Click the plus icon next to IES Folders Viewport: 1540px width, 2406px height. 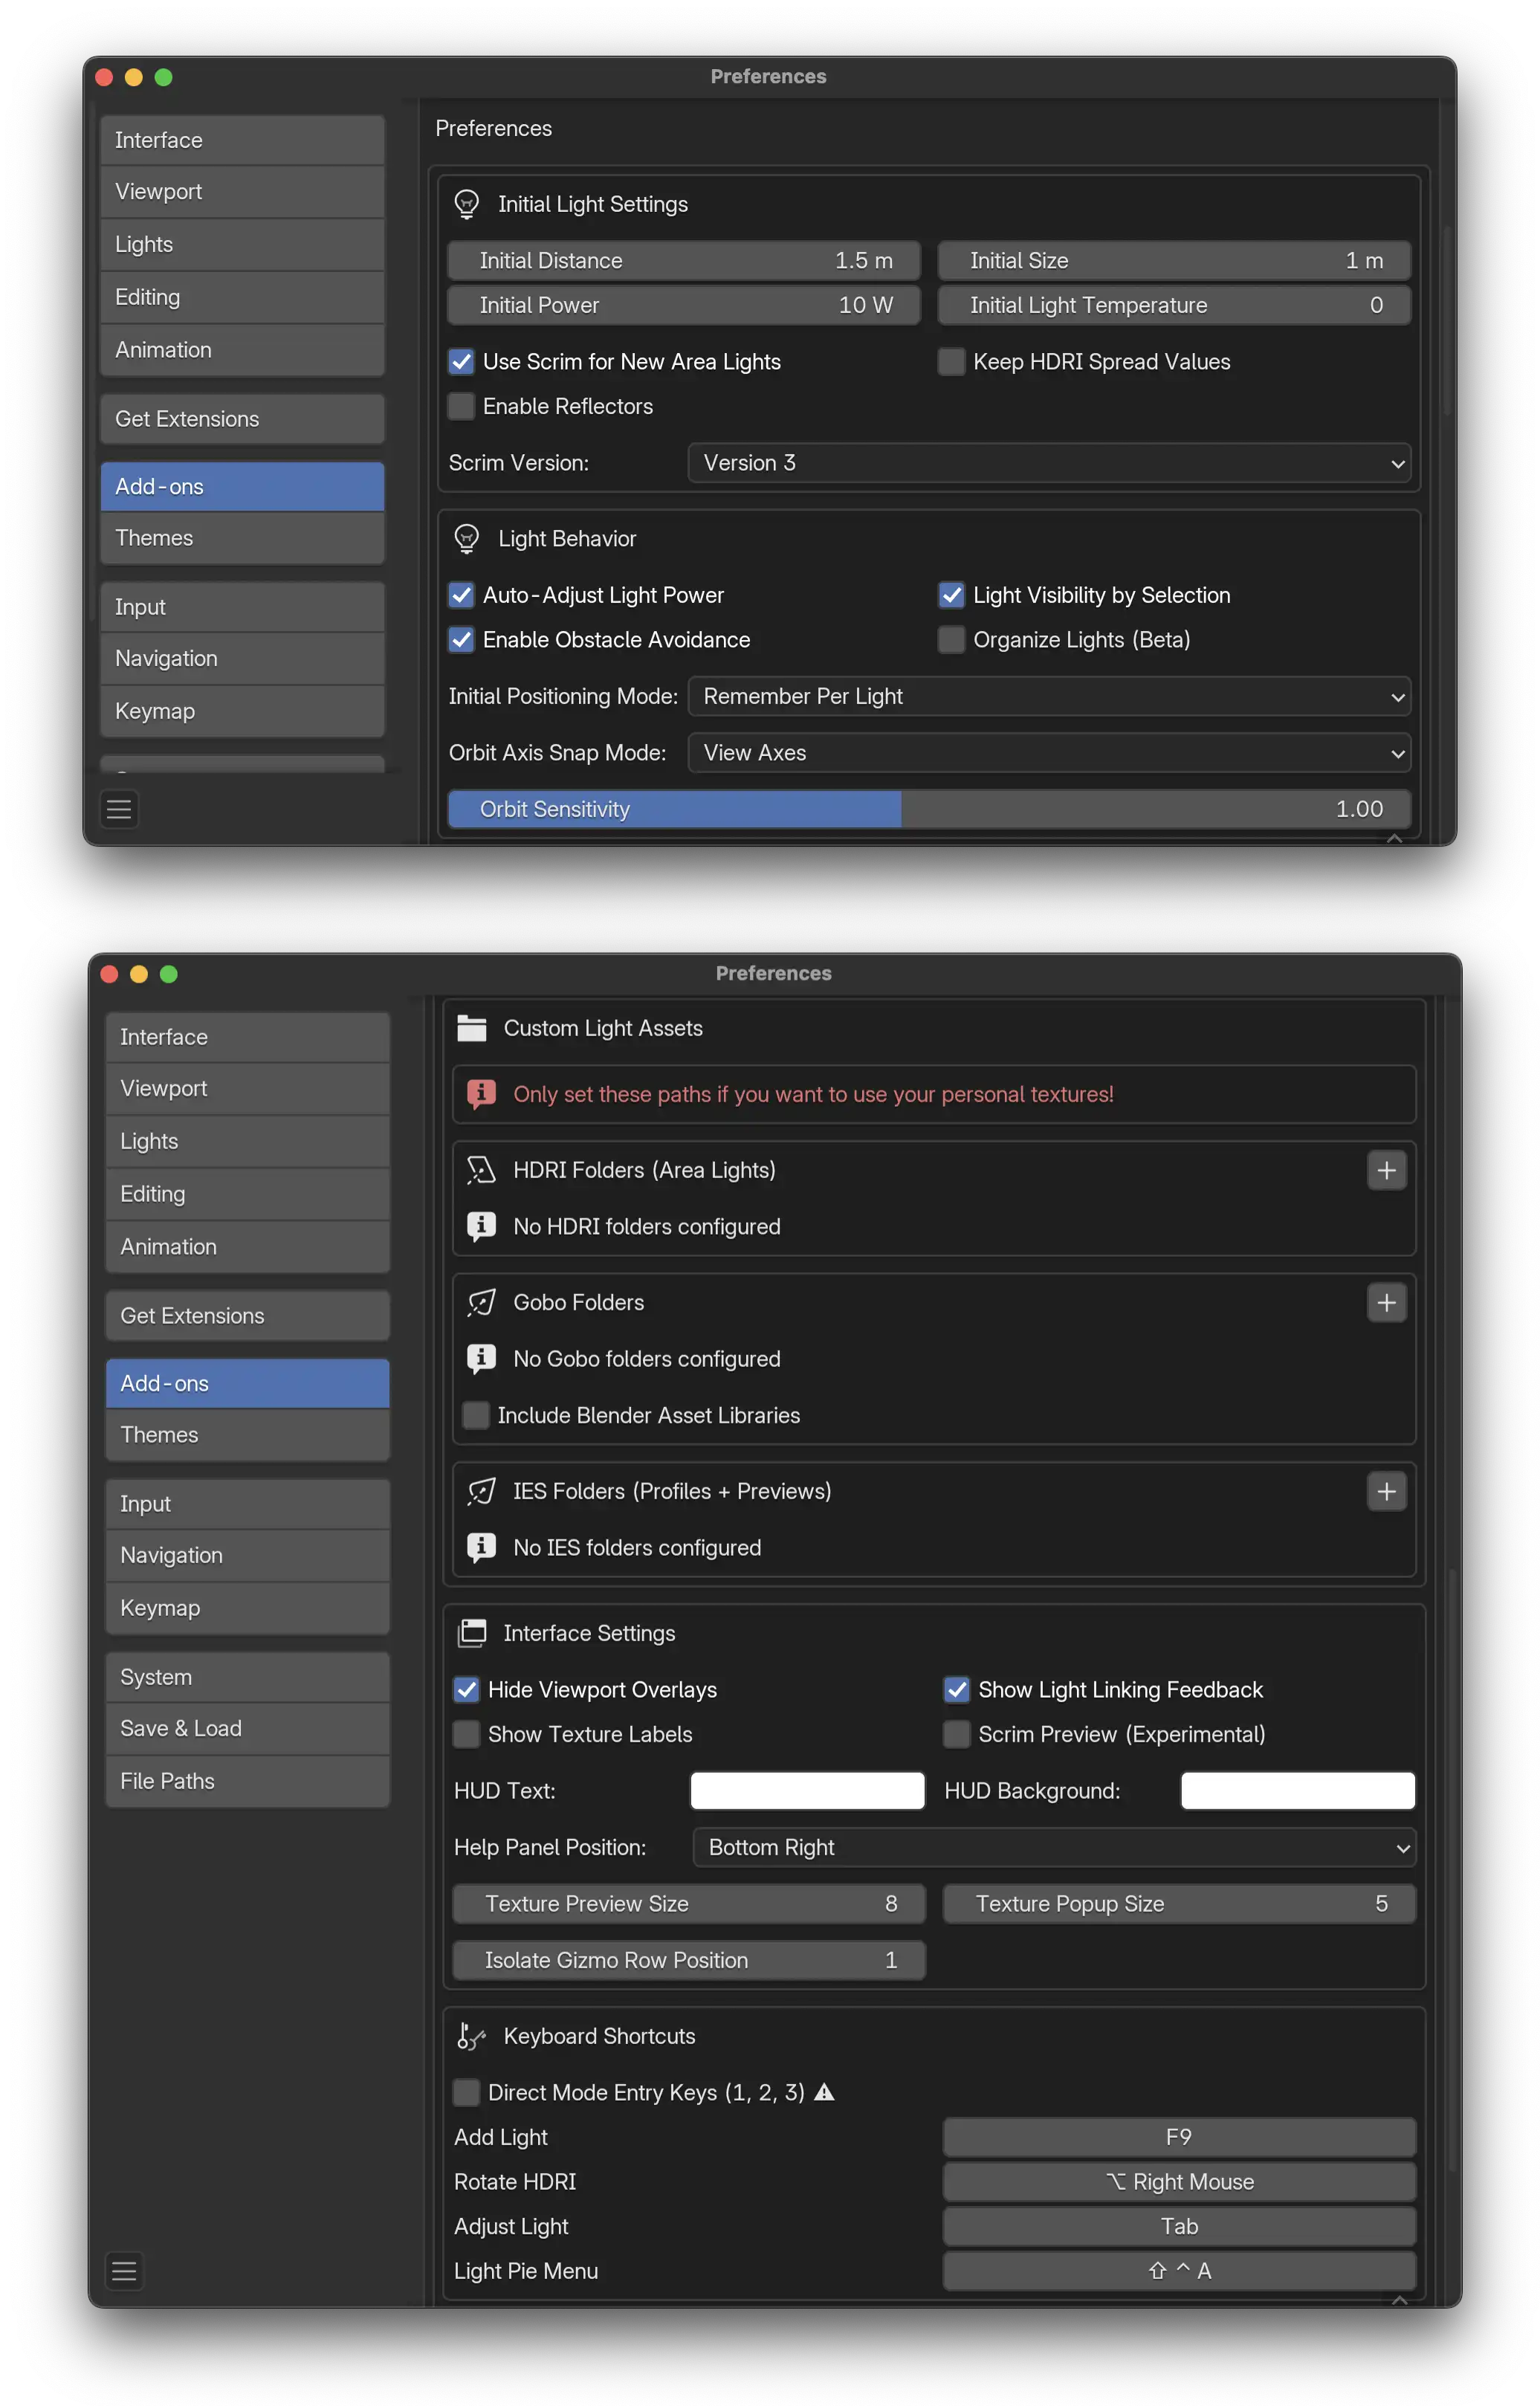[1387, 1491]
